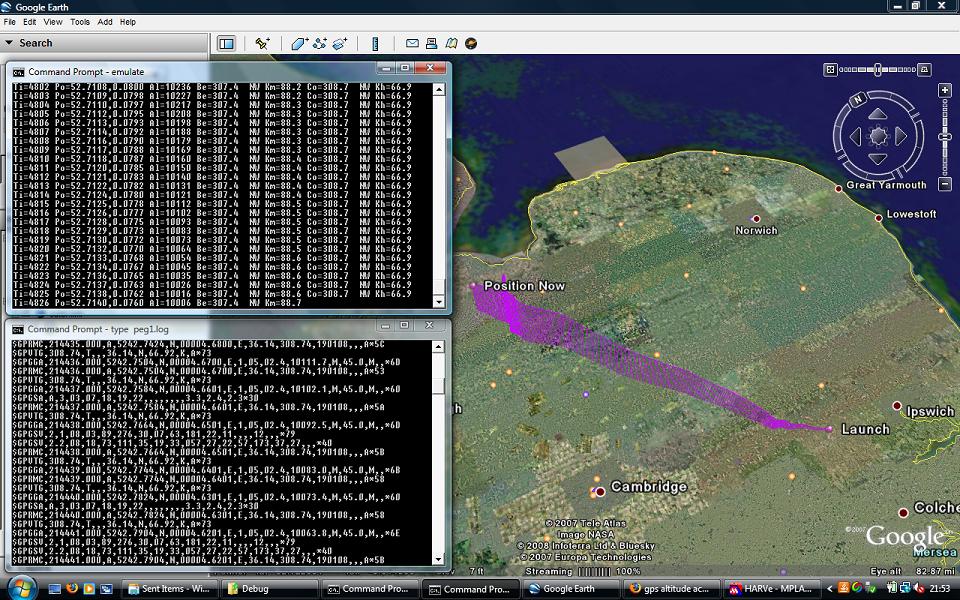Switch to gps altitude Firefox taskbar button

670,589
